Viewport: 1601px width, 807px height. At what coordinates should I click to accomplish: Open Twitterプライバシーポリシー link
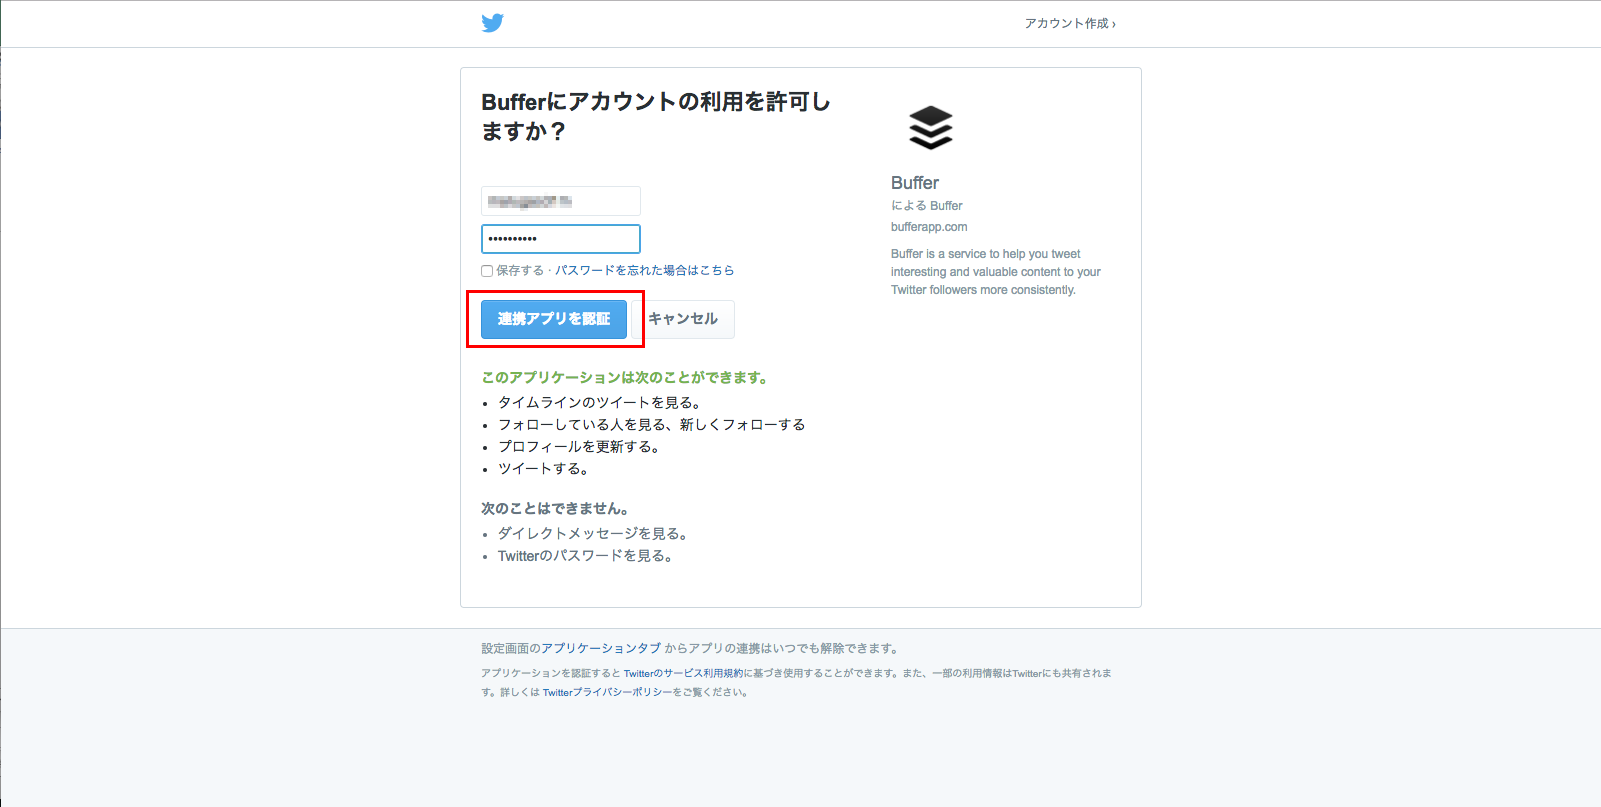pos(607,692)
